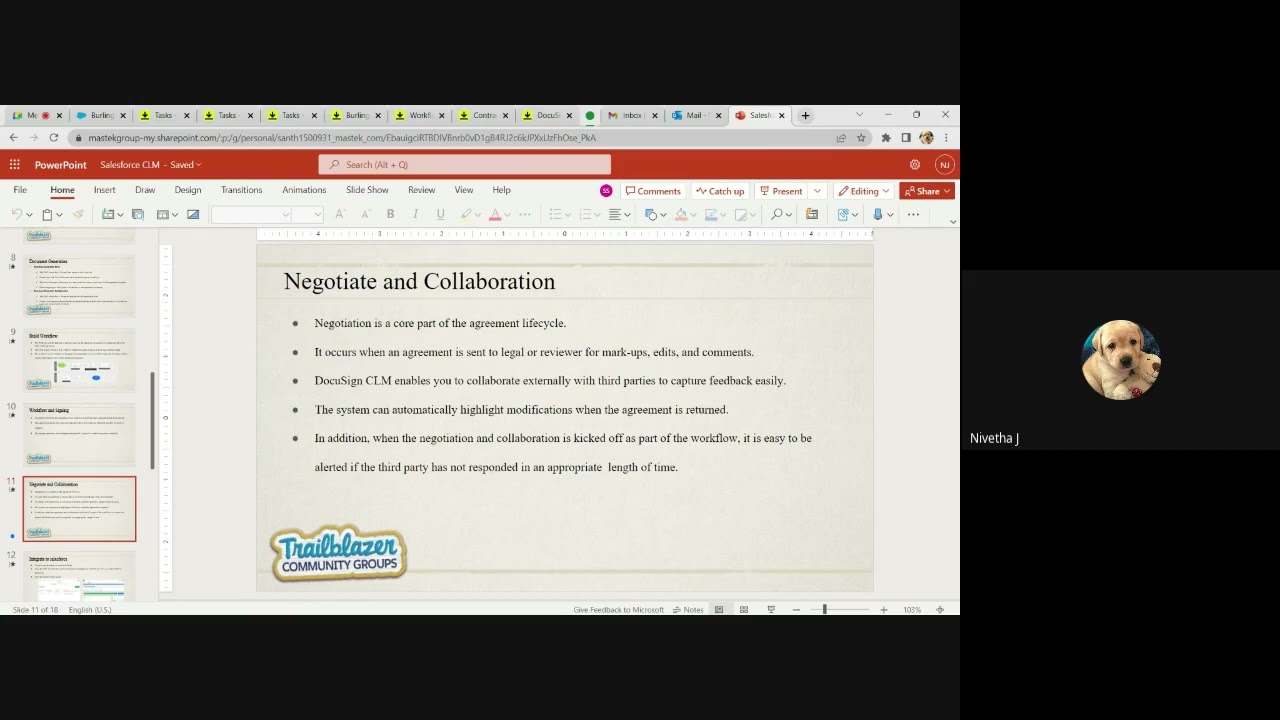Switch to Normal view in status bar

tap(719, 609)
